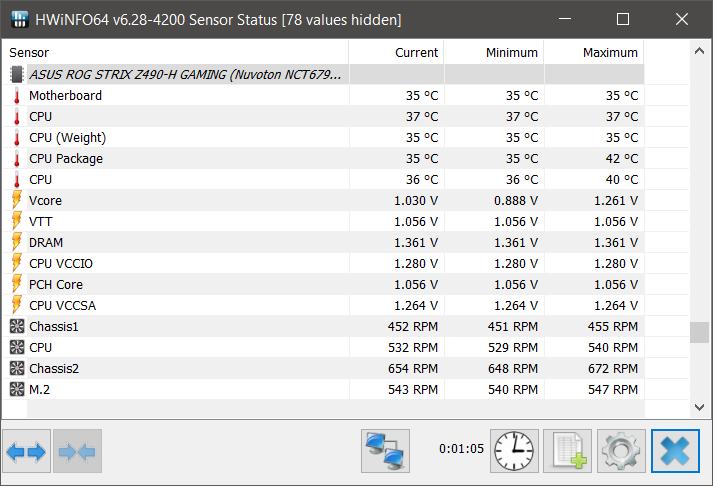Viewport: 713px width, 486px height.
Task: Click the CPU (Weight) sensor label
Action: (x=68, y=138)
